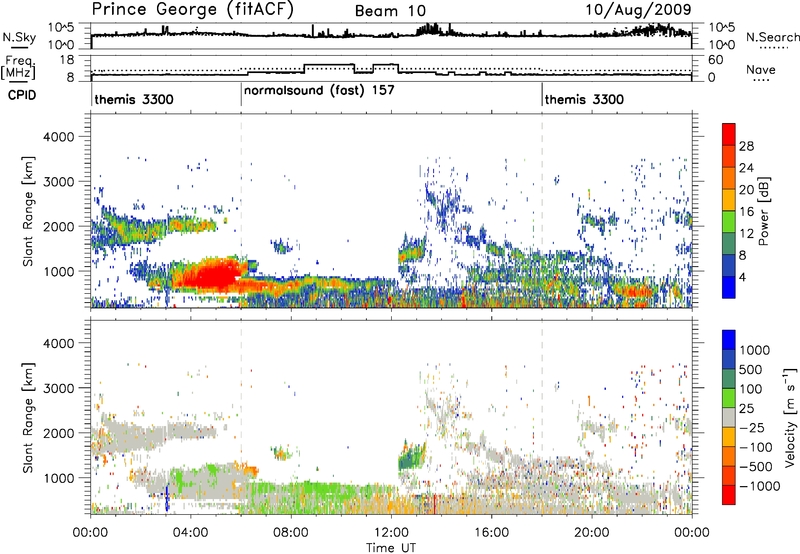The width and height of the screenshot is (800, 554).
Task: Click the positive "100" velocity color bar value
Action: pyautogui.click(x=751, y=389)
